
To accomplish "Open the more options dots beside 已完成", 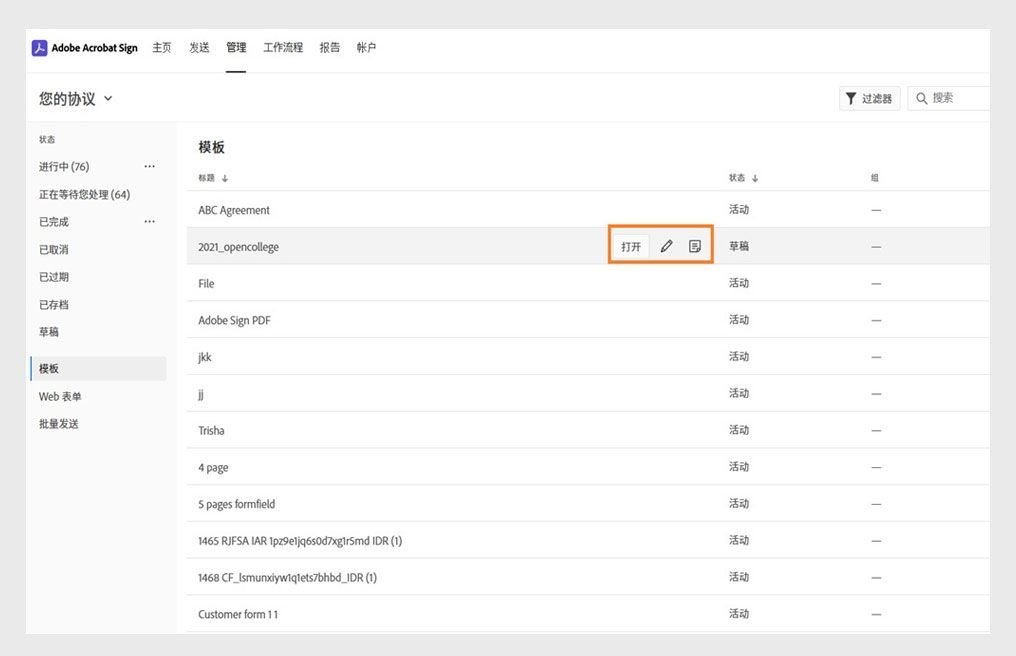I will coord(150,222).
